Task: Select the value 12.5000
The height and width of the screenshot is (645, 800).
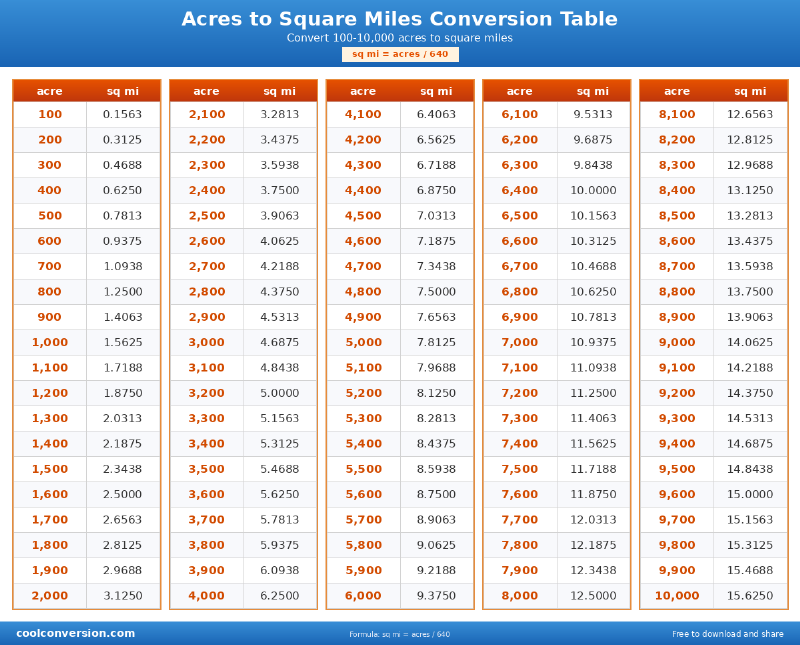Action: click(593, 596)
